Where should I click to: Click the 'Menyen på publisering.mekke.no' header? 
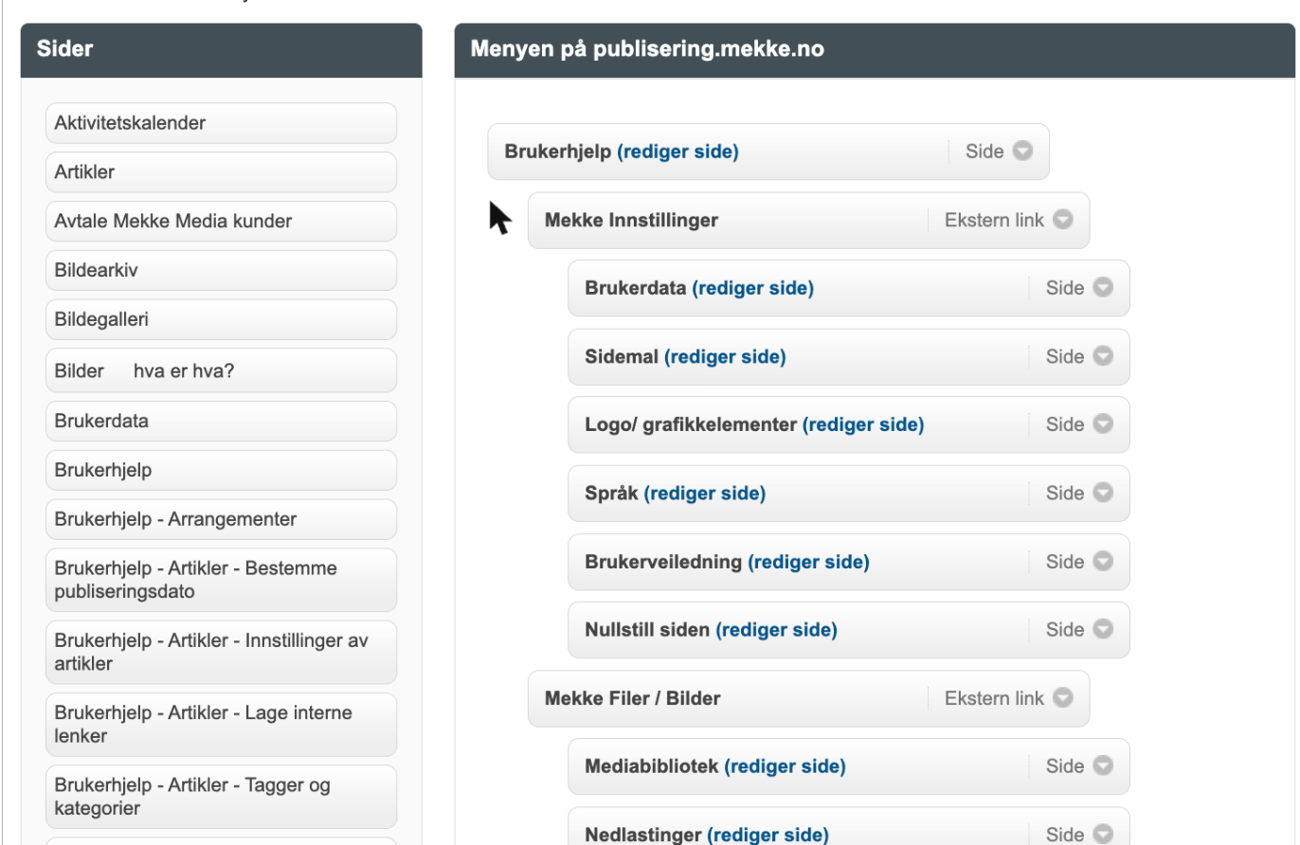(875, 50)
